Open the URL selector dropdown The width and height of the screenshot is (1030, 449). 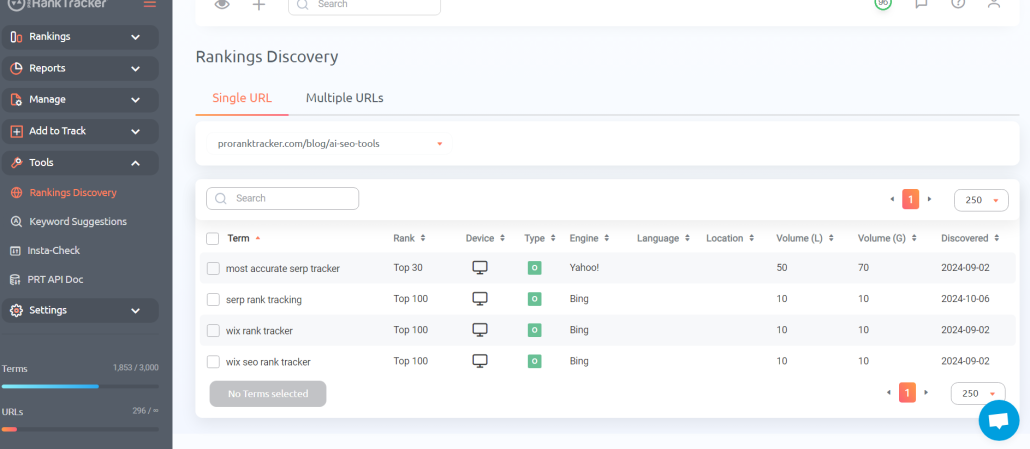coord(329,144)
